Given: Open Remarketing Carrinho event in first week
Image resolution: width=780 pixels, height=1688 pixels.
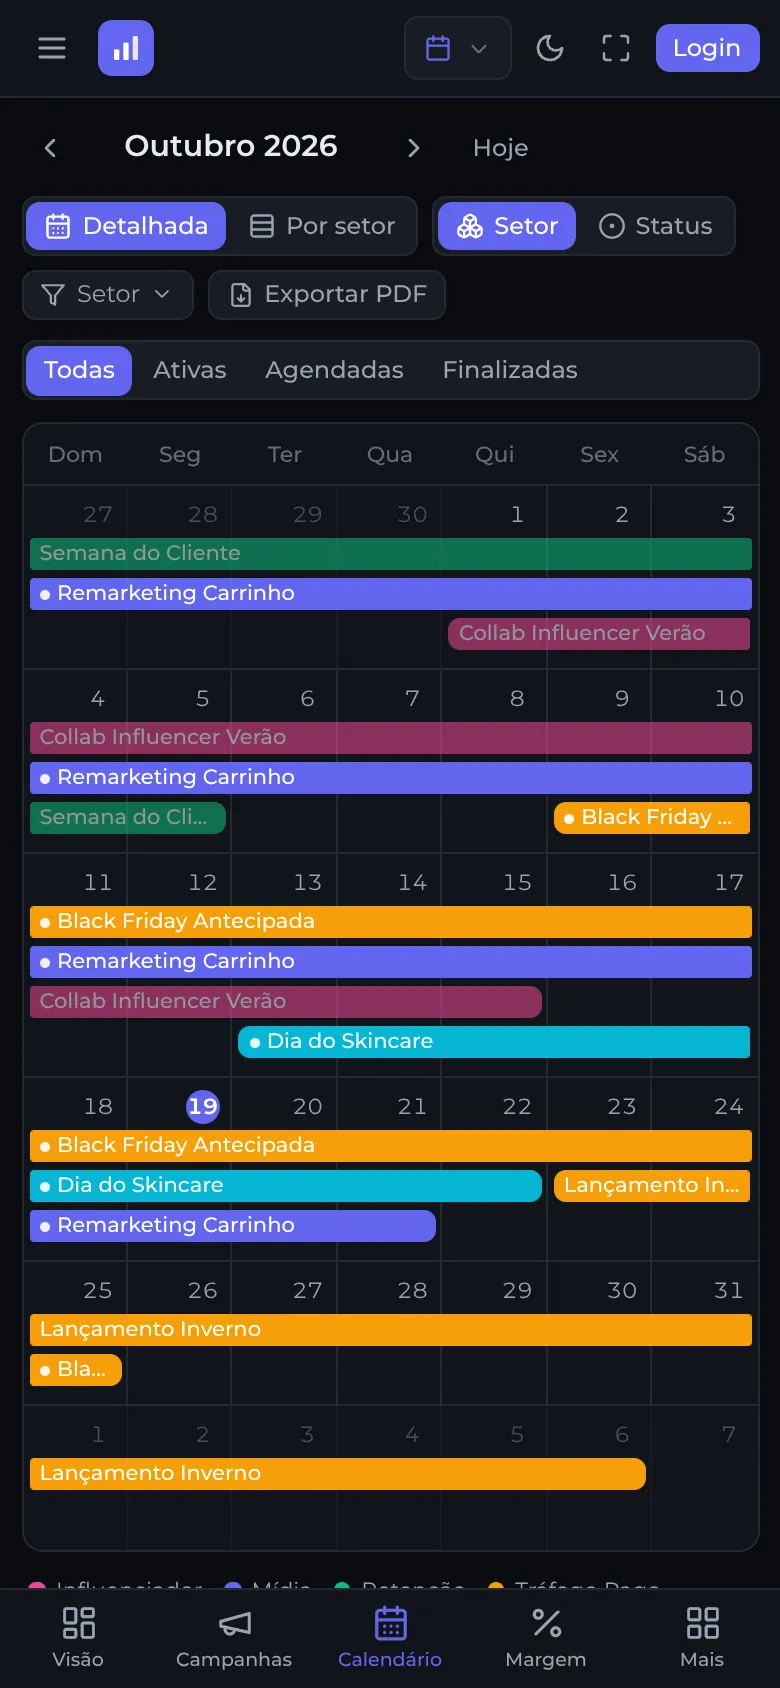Looking at the screenshot, I should point(391,593).
